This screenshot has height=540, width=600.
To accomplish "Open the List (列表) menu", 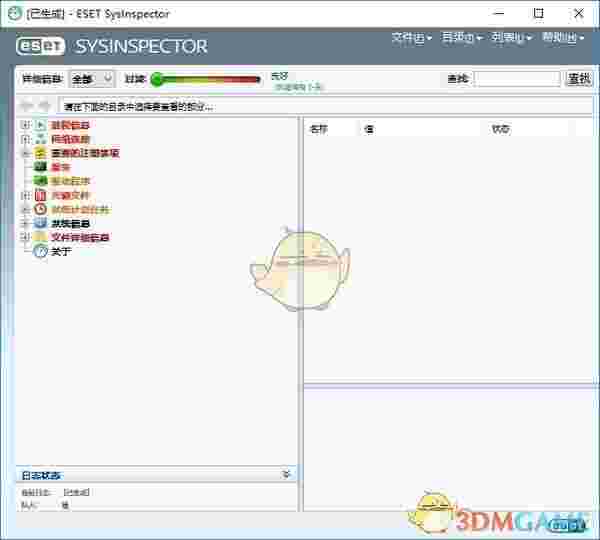I will pyautogui.click(x=512, y=38).
